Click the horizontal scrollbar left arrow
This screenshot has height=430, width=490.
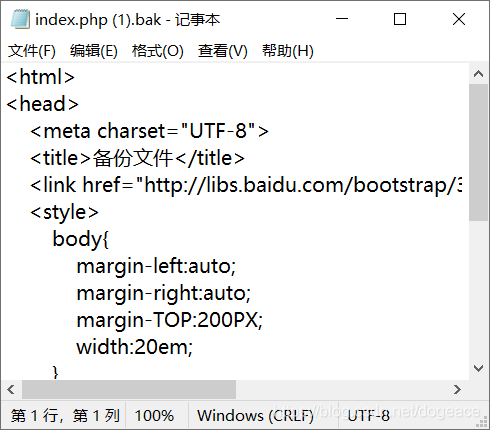11,389
